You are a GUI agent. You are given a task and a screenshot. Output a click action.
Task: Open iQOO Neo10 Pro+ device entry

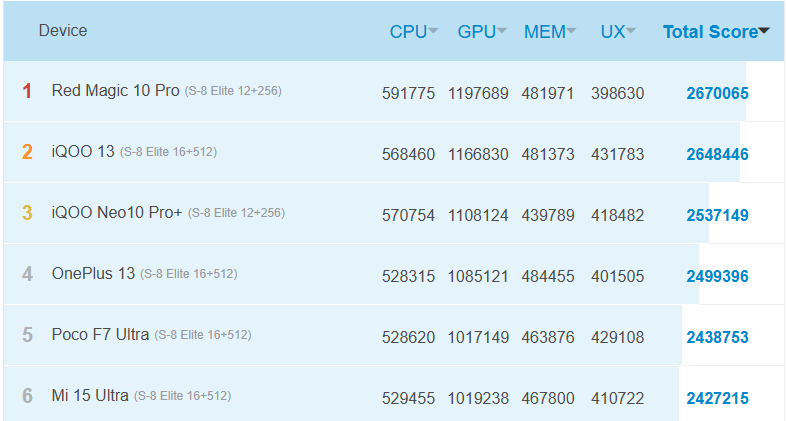click(x=117, y=213)
